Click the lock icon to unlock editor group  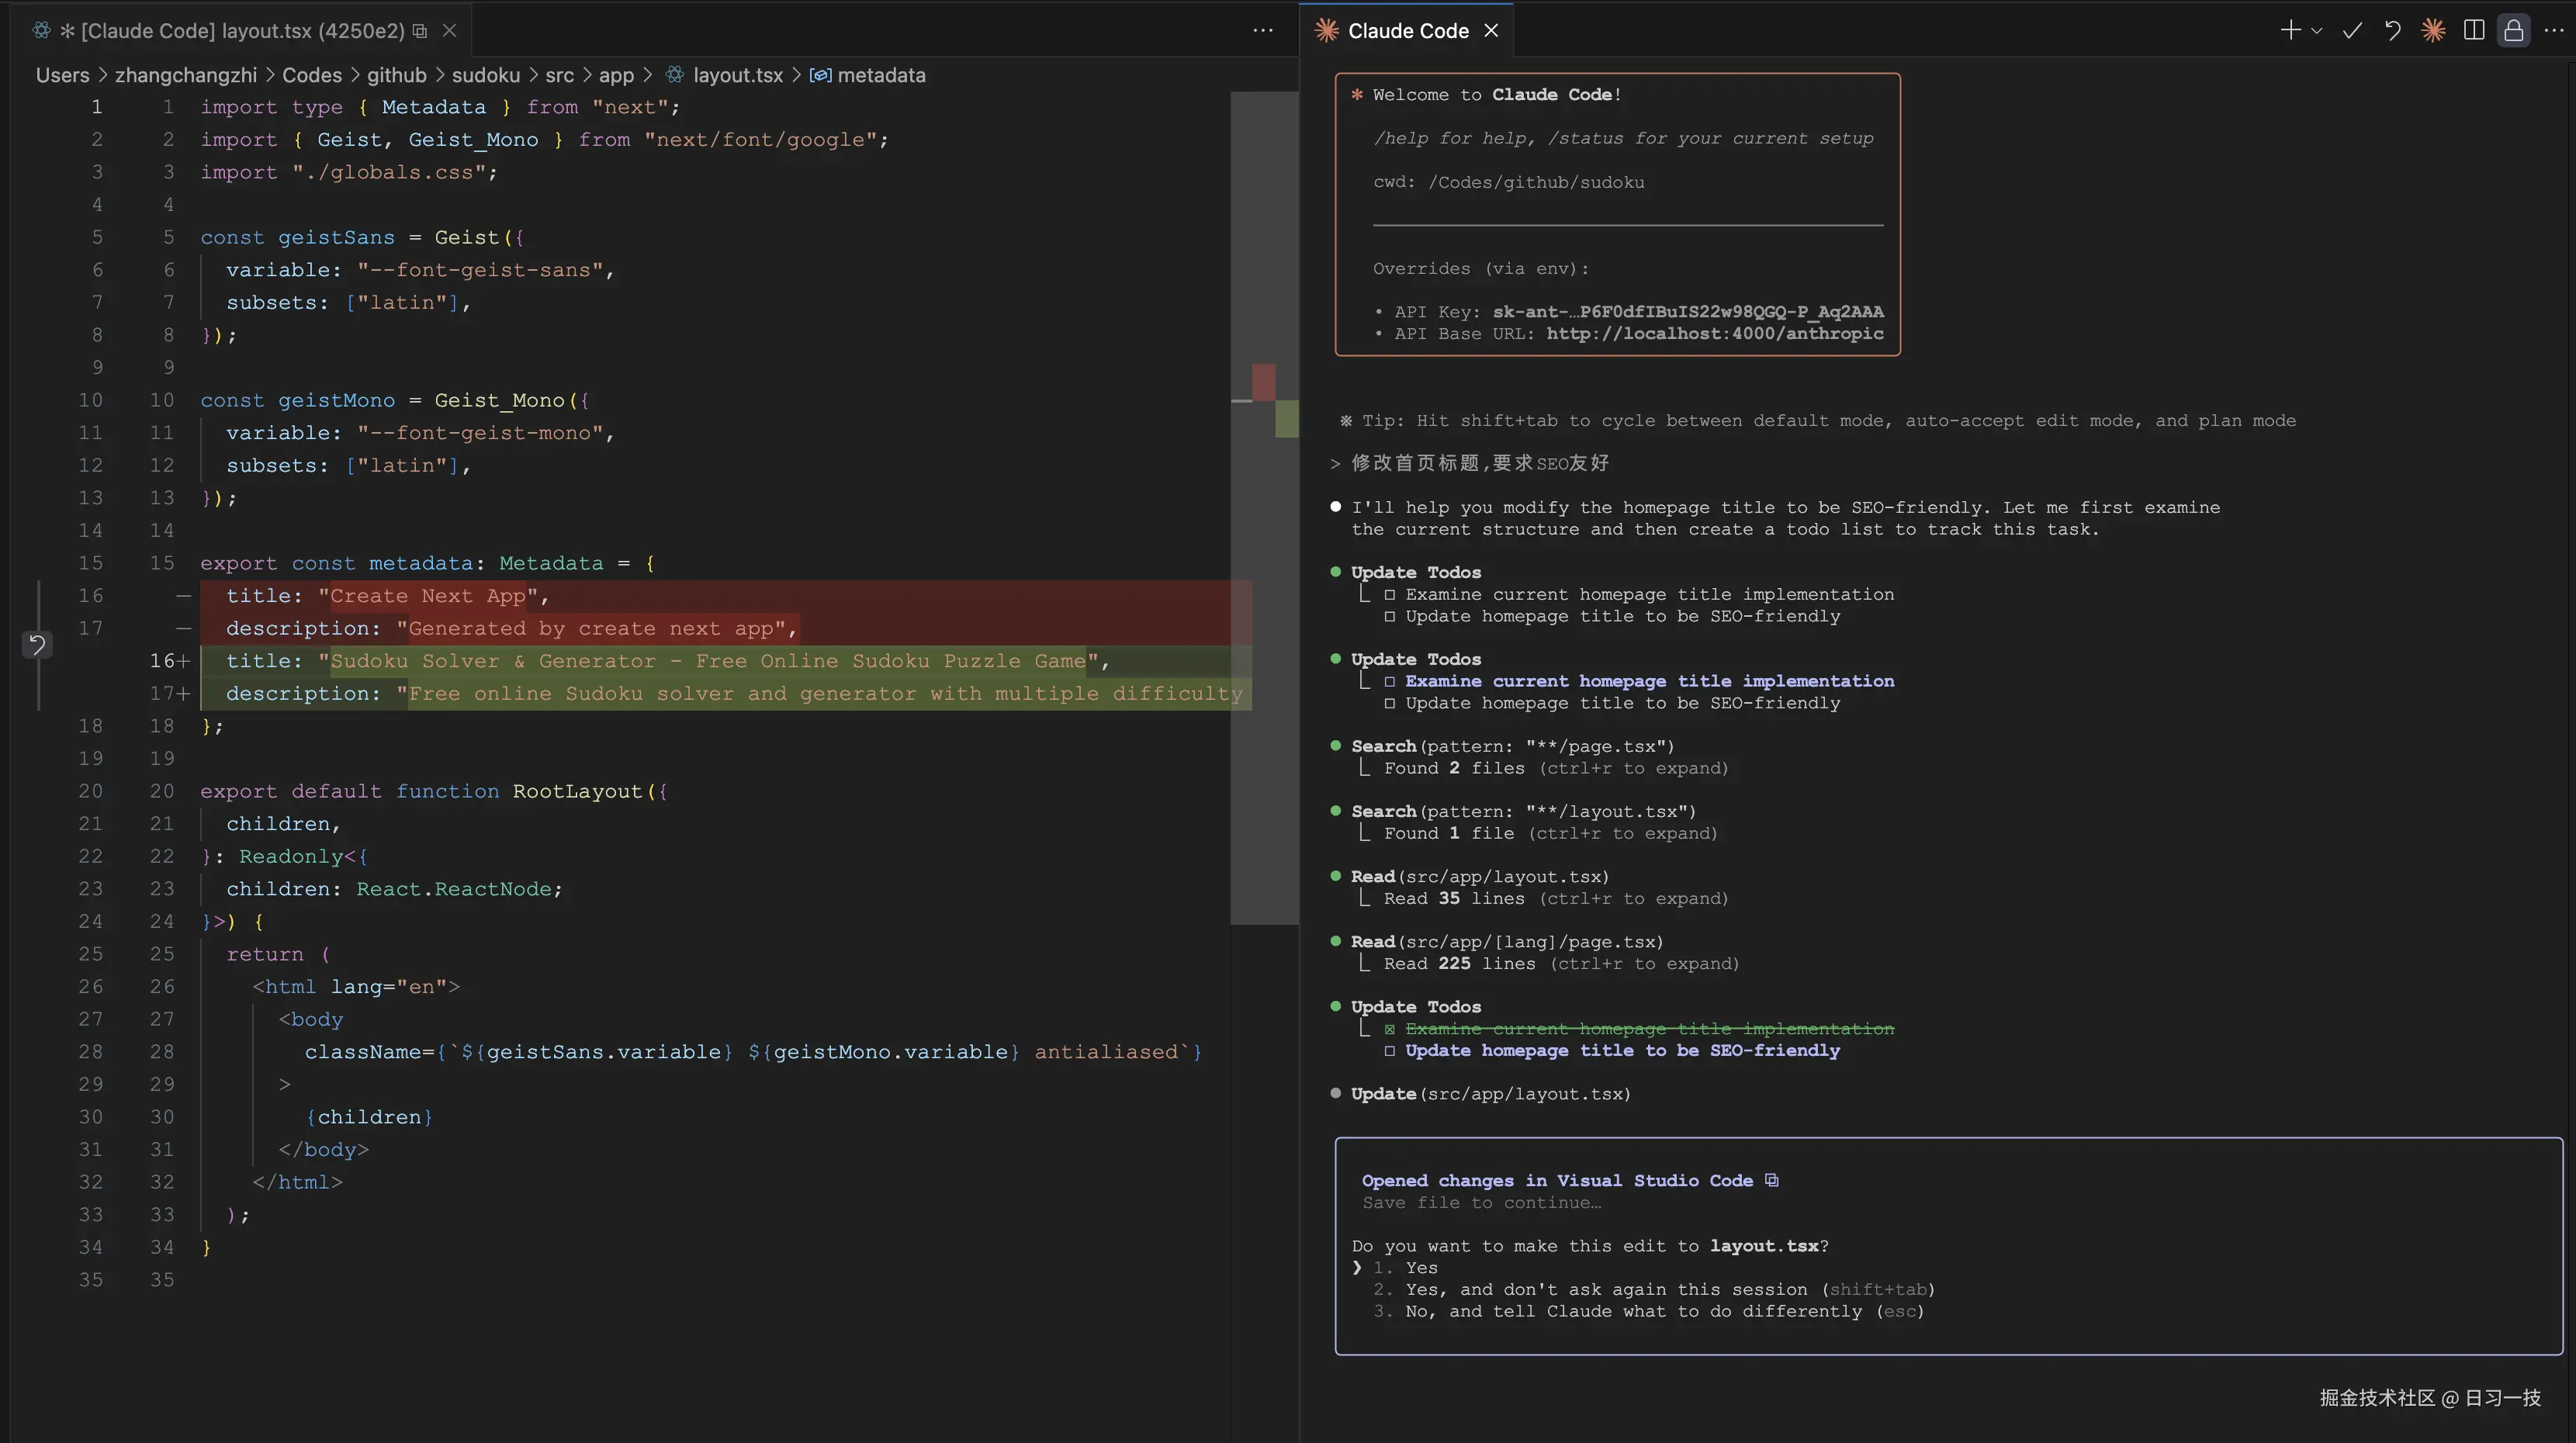pyautogui.click(x=2514, y=30)
